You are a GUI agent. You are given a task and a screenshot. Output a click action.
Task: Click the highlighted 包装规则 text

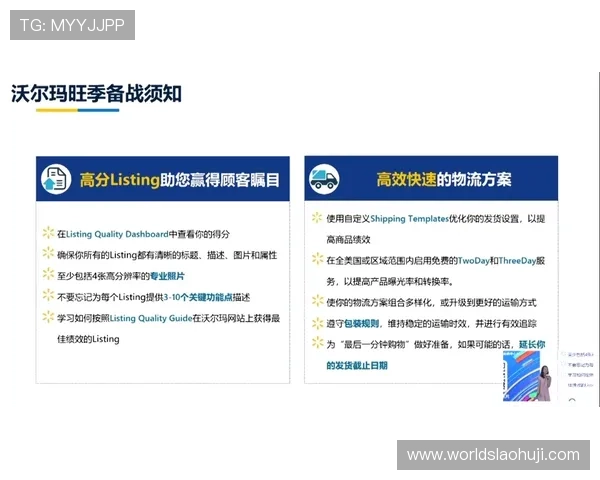(361, 324)
